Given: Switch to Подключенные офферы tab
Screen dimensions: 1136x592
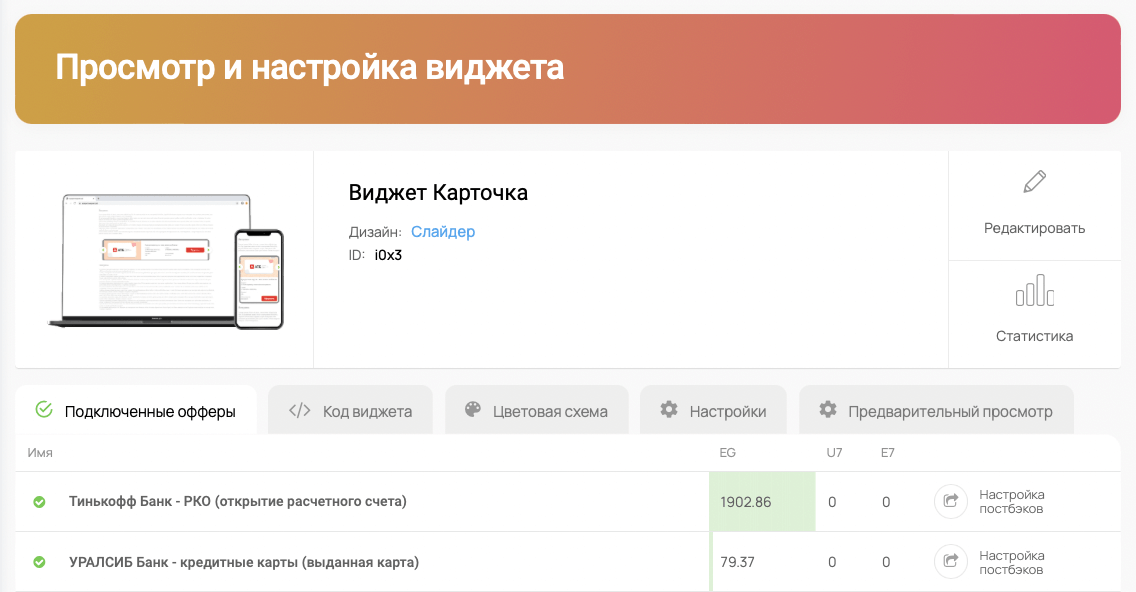Looking at the screenshot, I should (x=136, y=410).
